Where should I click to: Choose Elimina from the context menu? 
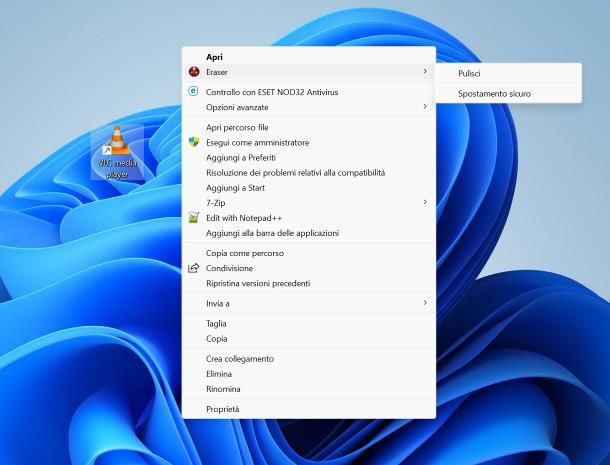[309, 374]
